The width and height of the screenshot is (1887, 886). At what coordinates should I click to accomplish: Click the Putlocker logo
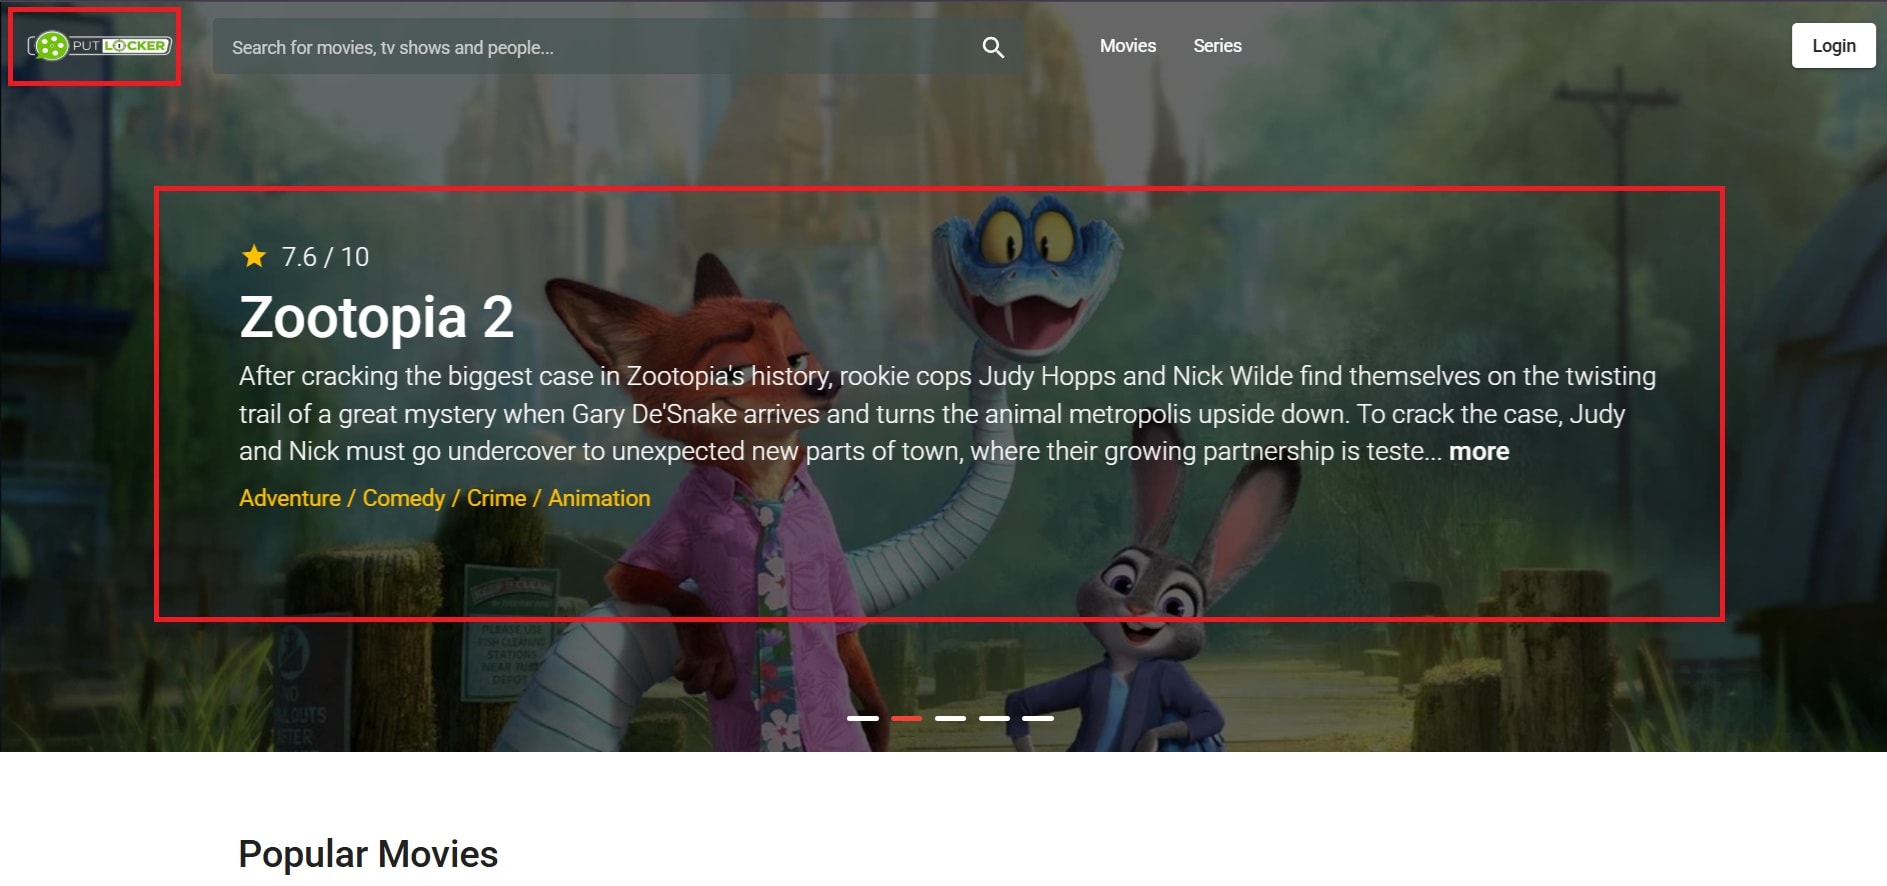click(100, 46)
